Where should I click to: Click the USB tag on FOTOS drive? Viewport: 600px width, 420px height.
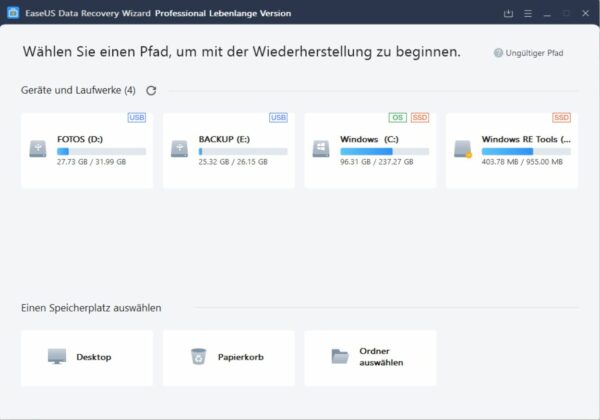[137, 117]
